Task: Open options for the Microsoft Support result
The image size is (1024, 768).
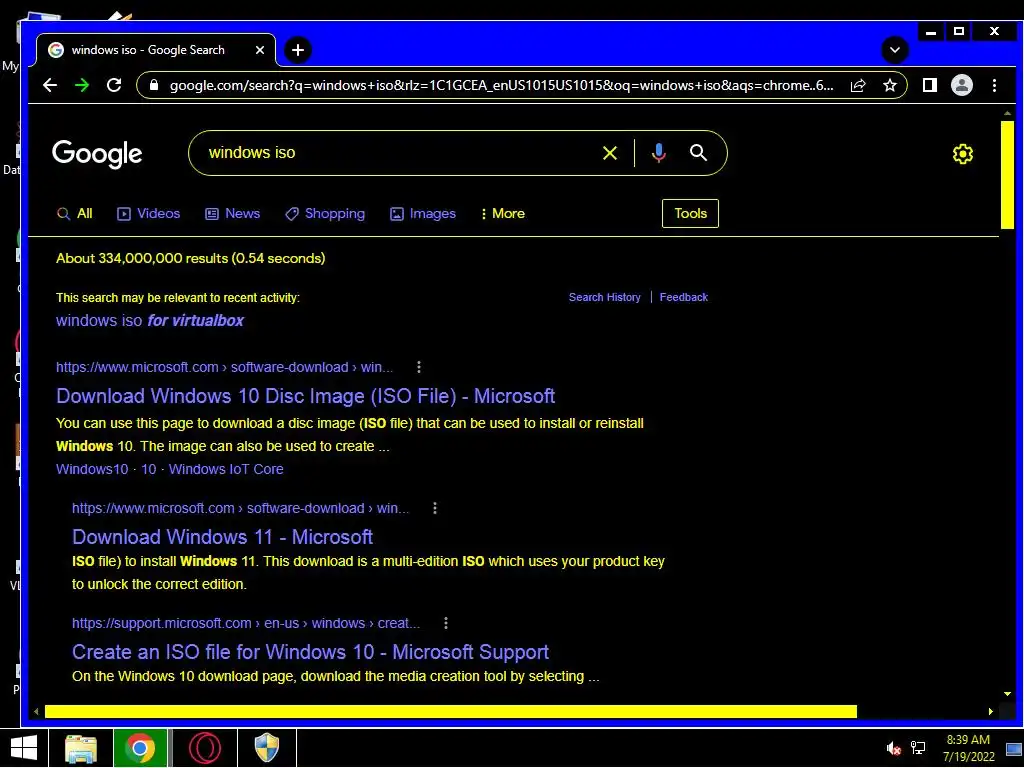Action: [446, 623]
